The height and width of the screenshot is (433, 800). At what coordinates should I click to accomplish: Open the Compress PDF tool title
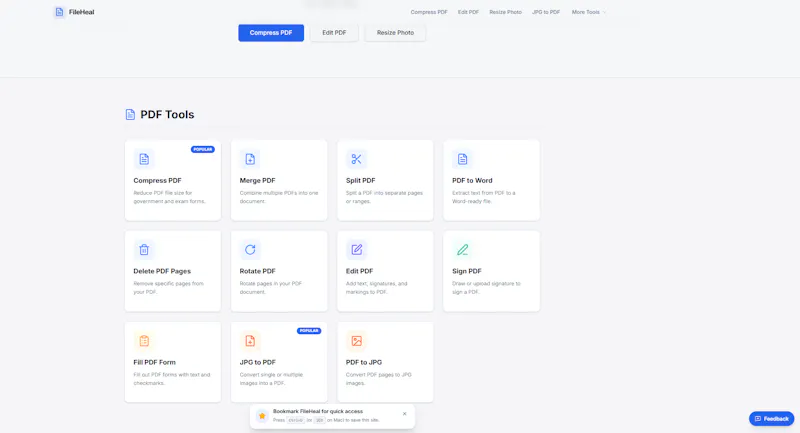[x=157, y=181]
